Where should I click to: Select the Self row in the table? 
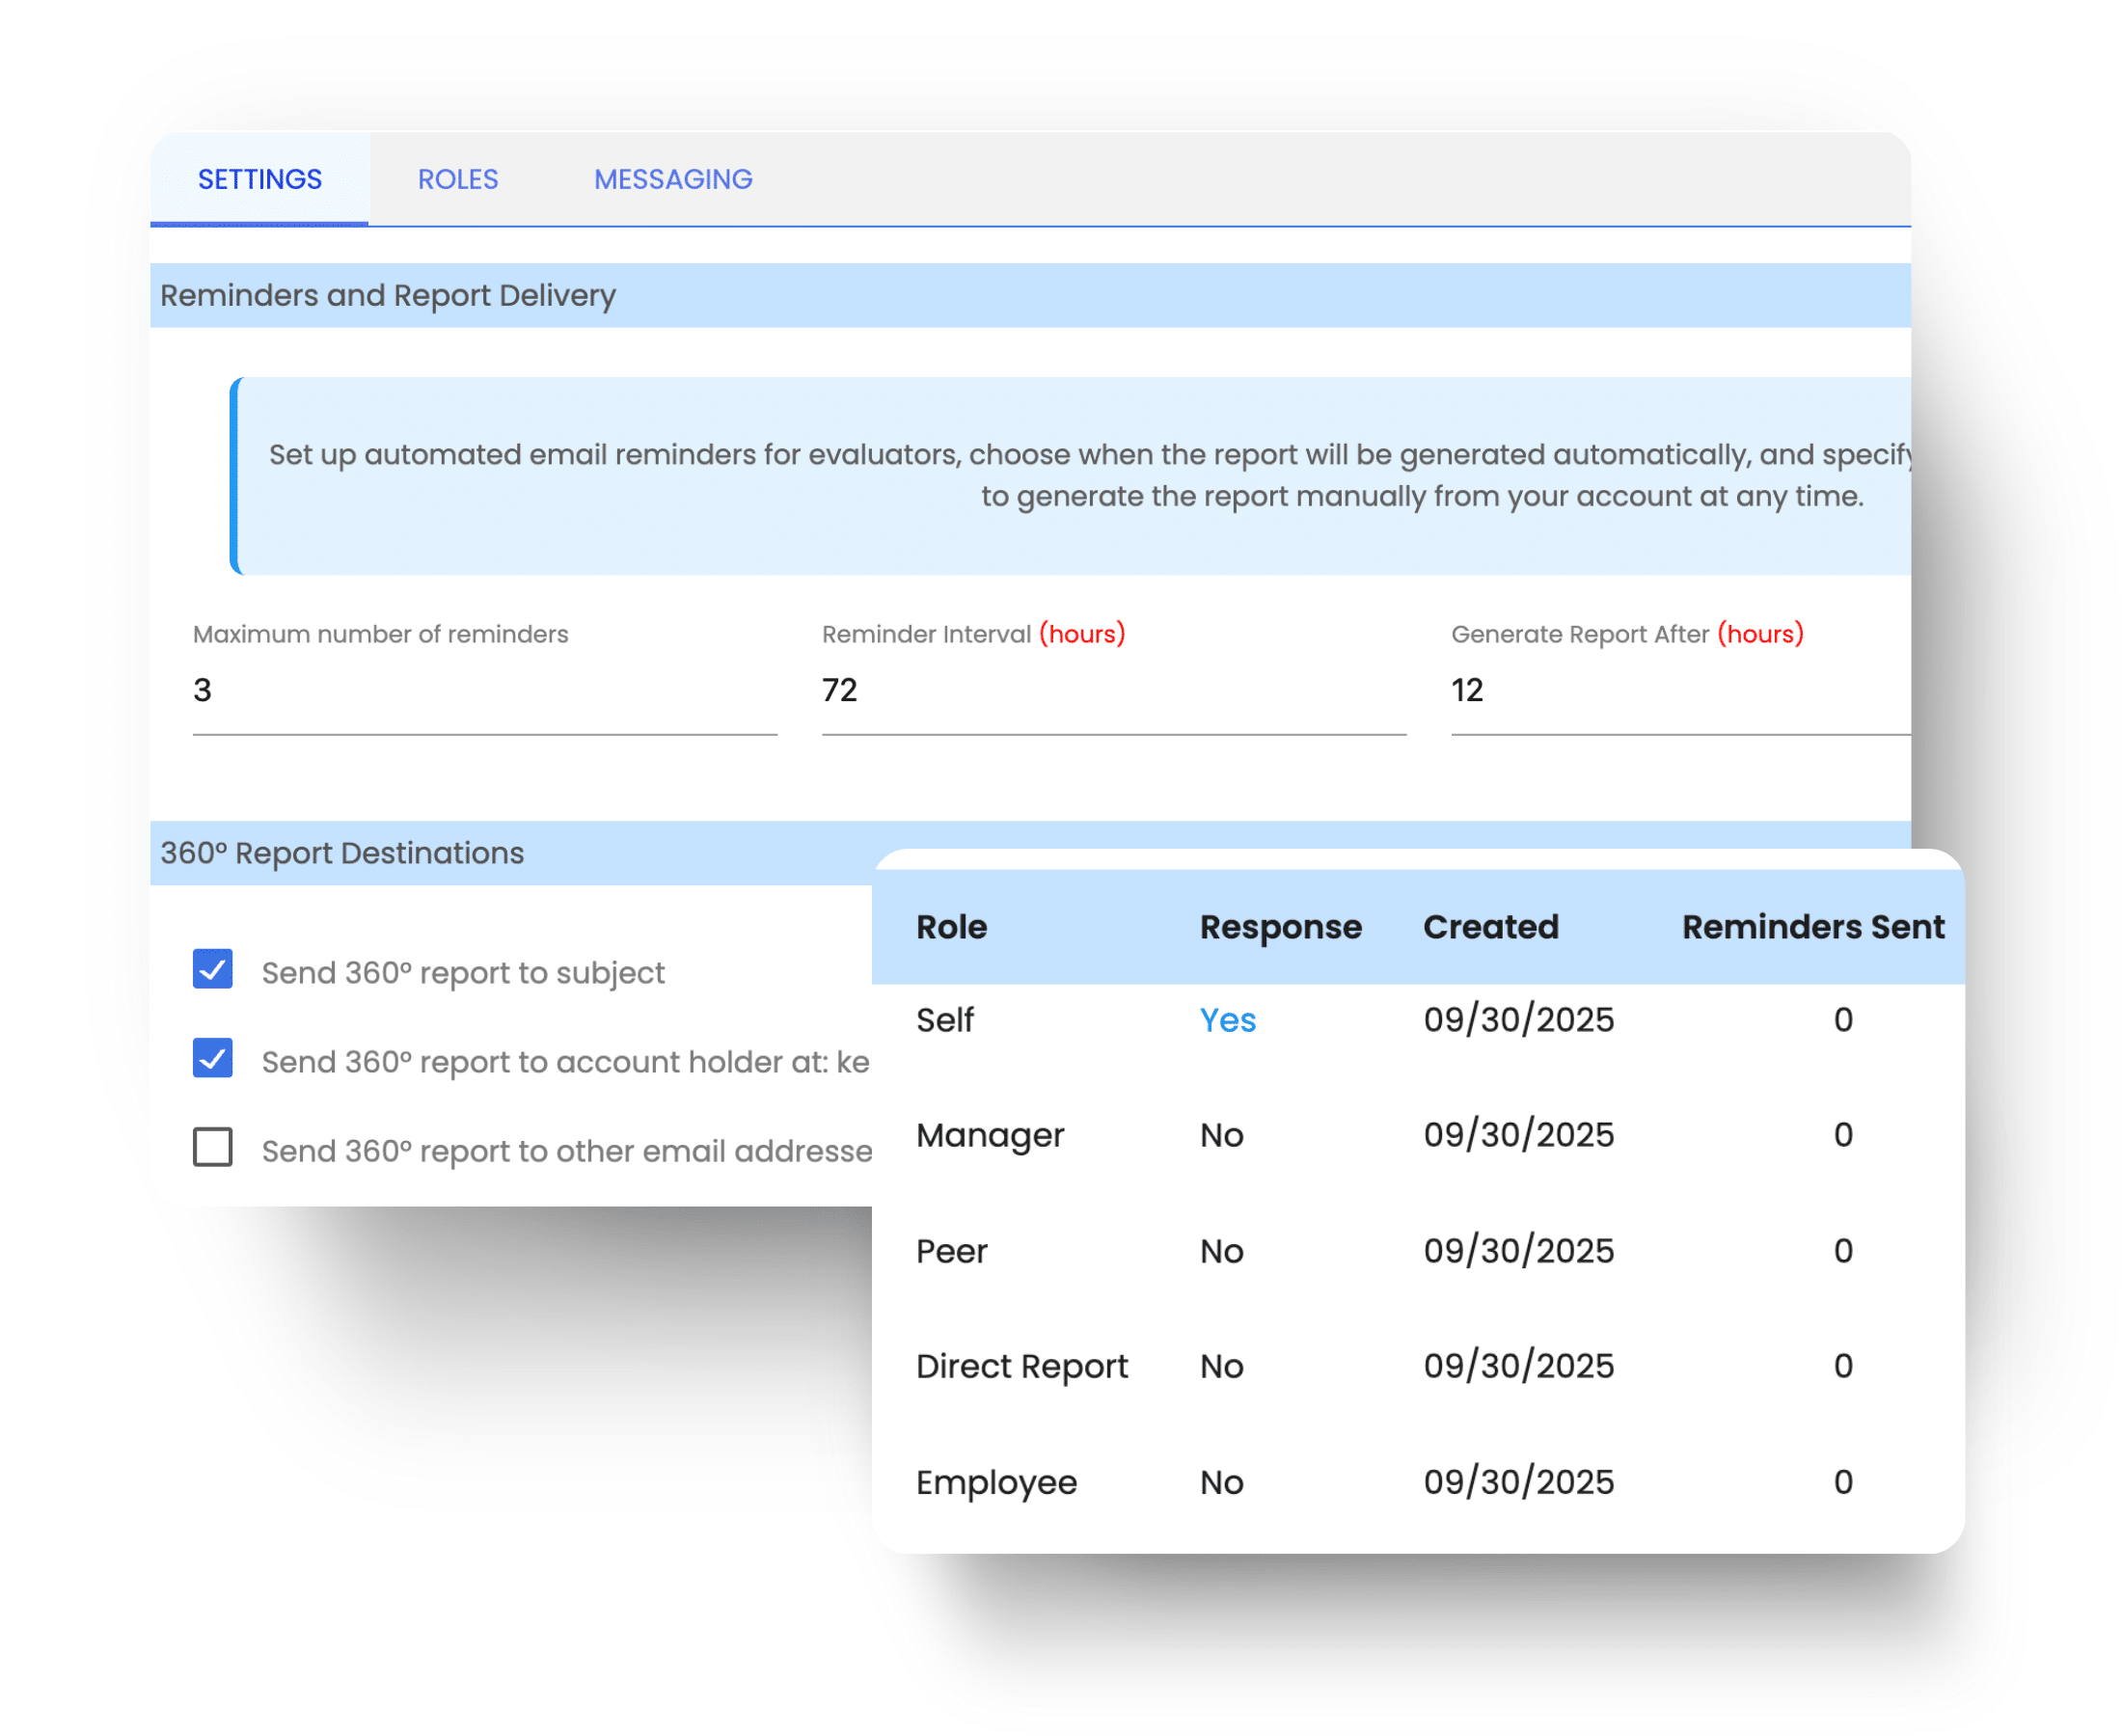coord(944,1020)
